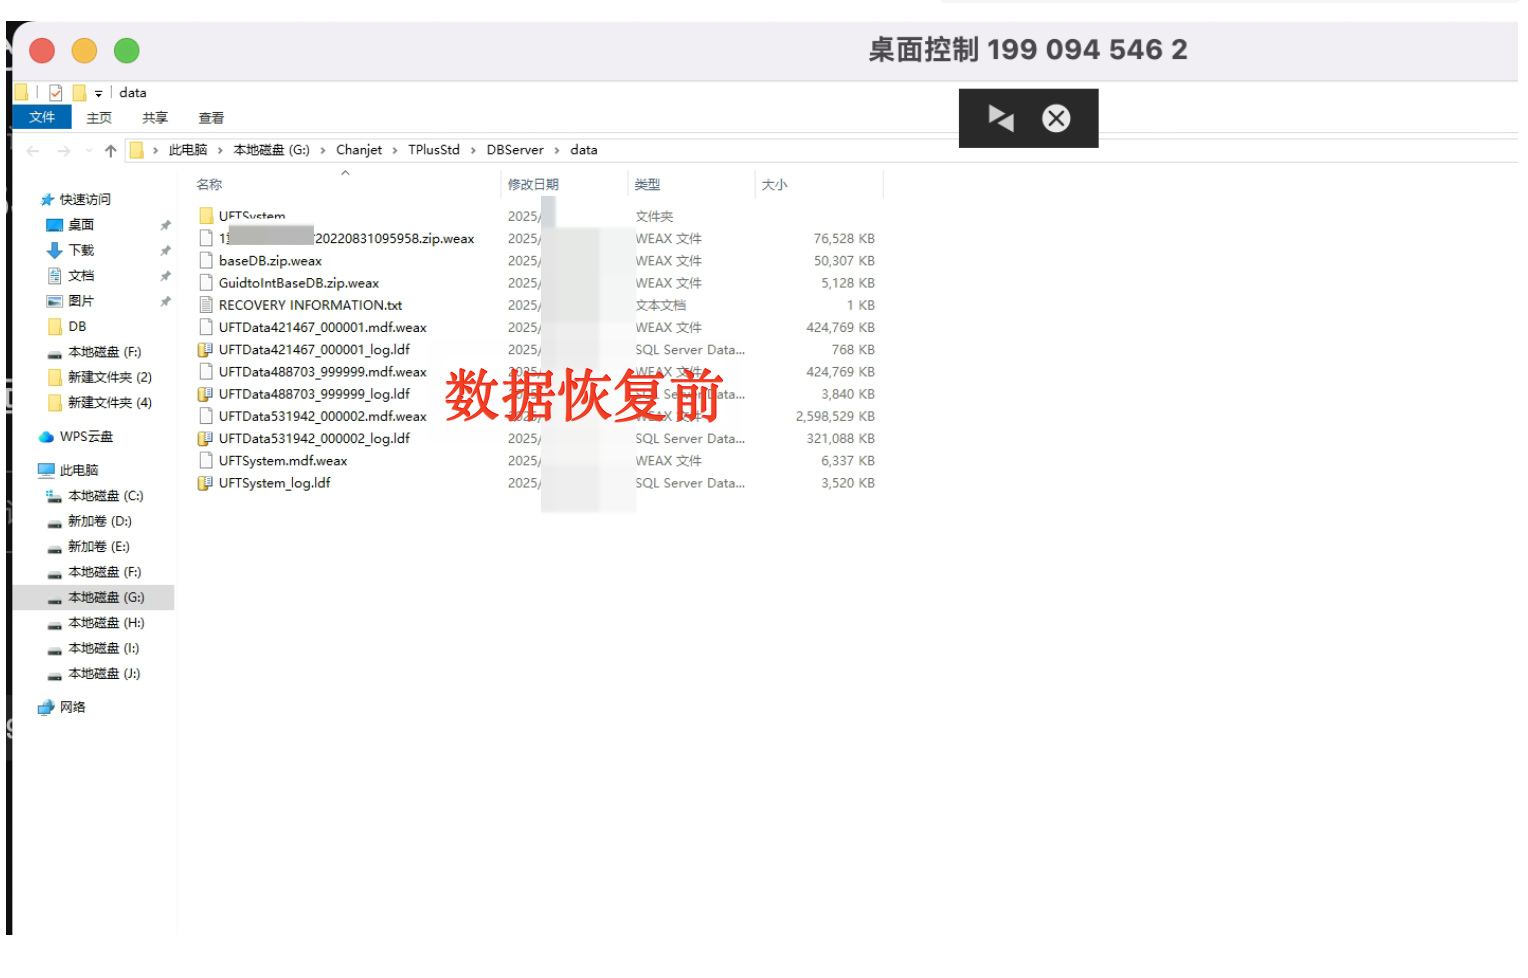Click the 图片 pictures icon in the sidebar

click(55, 301)
